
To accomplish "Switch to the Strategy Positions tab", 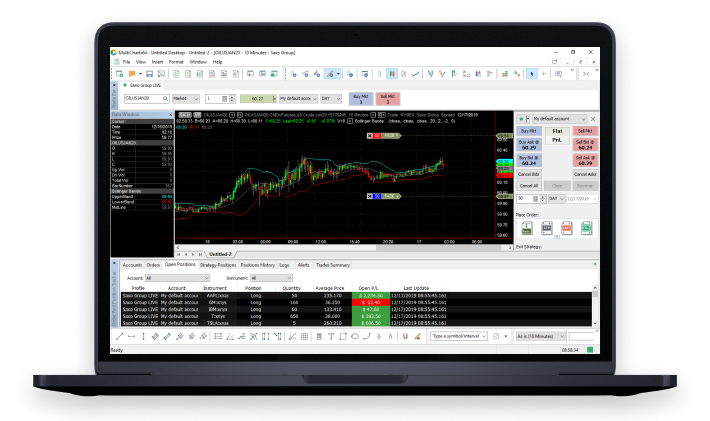I will coord(218,265).
